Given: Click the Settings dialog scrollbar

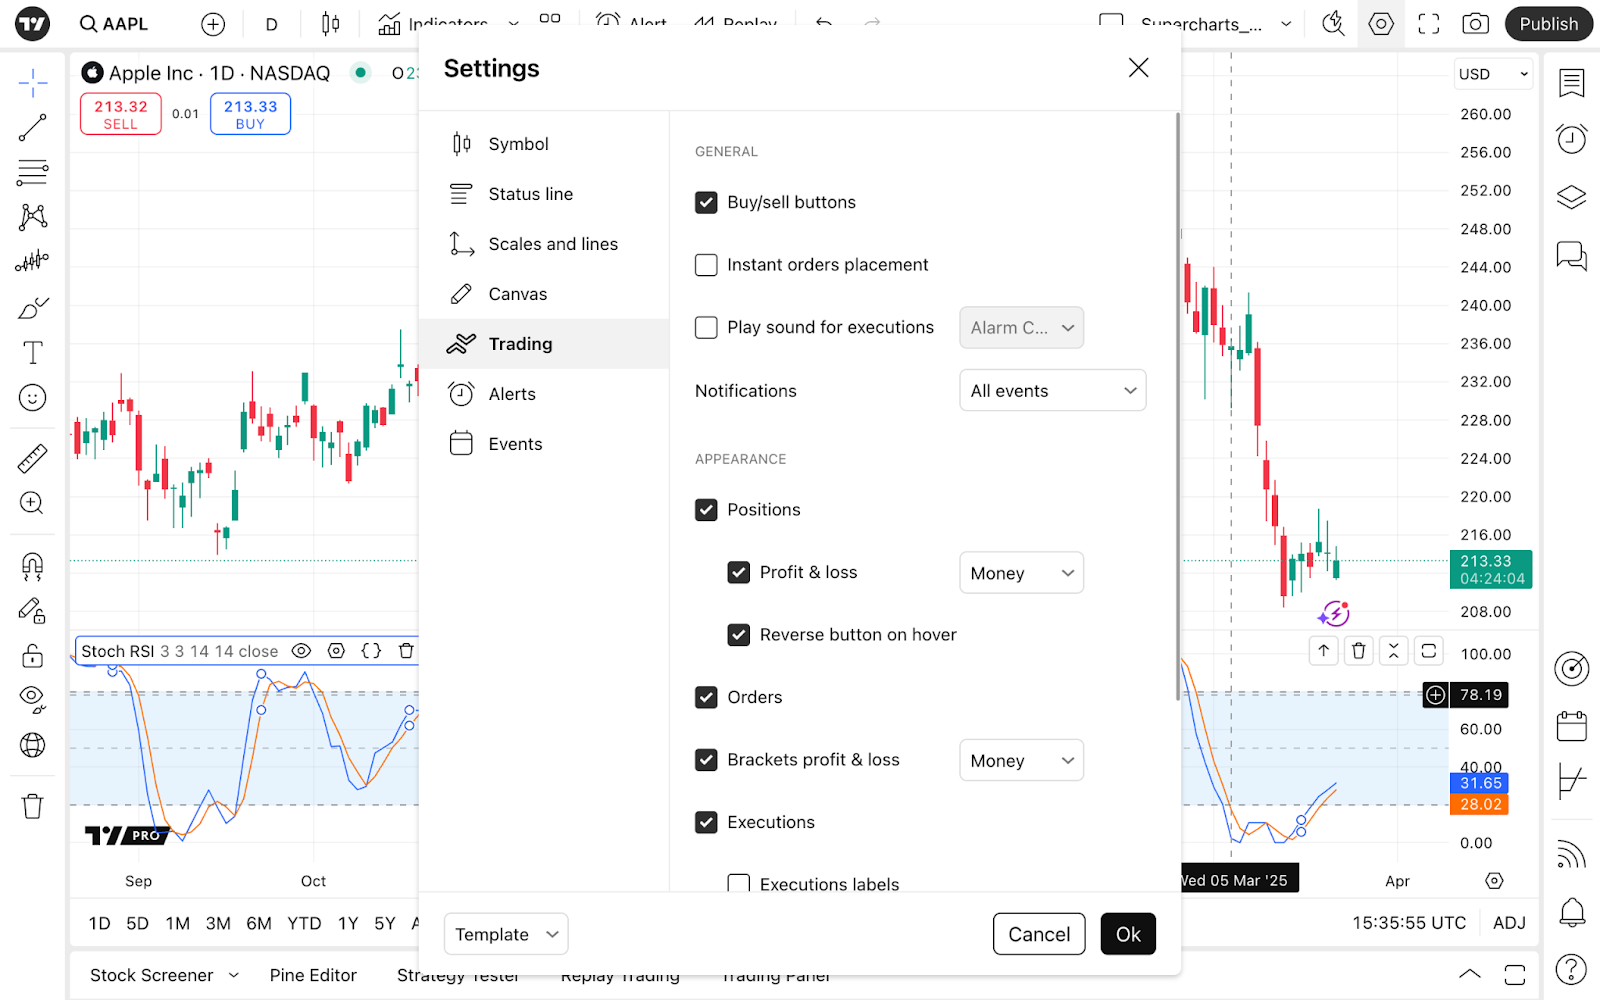Looking at the screenshot, I should (1177, 406).
